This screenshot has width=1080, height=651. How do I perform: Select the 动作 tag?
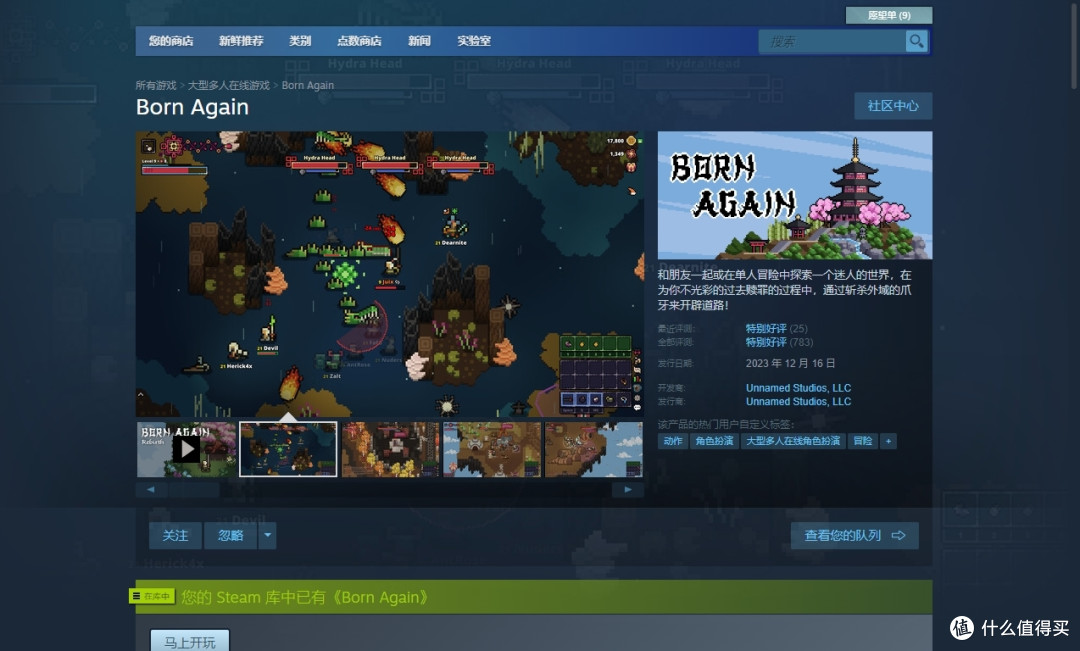[673, 441]
